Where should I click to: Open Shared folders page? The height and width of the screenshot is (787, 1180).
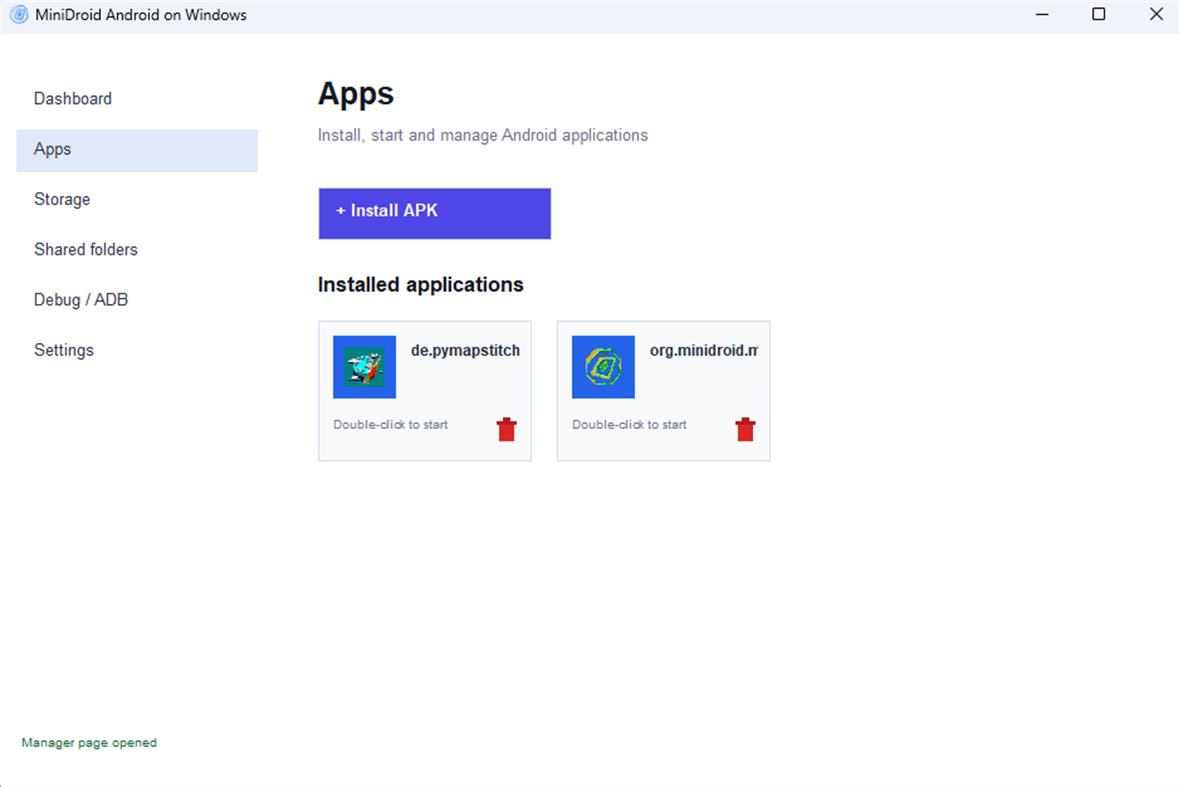coord(137,250)
